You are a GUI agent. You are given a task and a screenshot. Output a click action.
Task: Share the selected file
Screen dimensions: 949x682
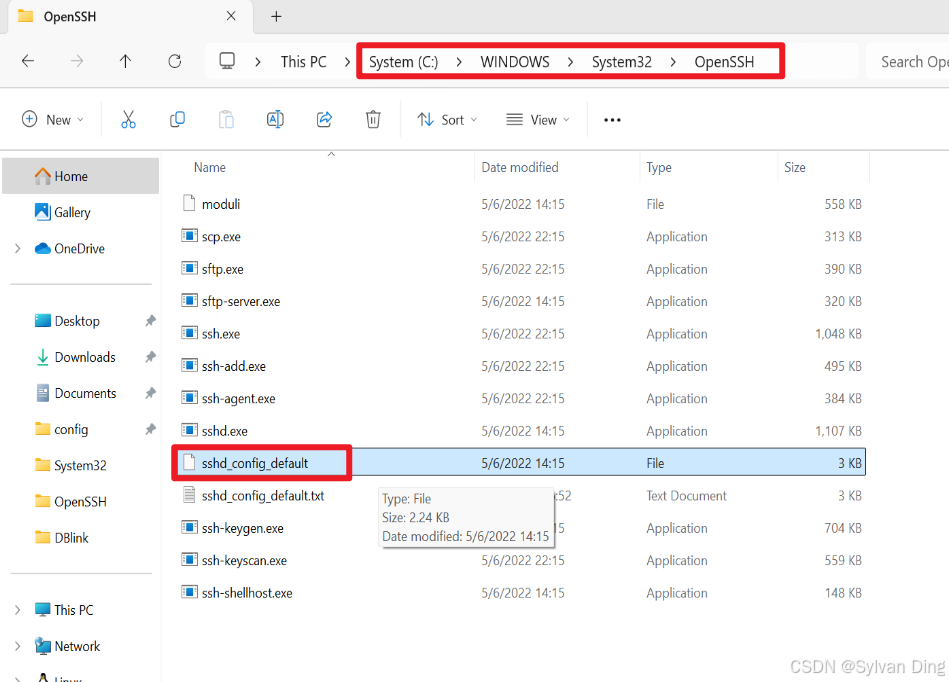[x=324, y=120]
